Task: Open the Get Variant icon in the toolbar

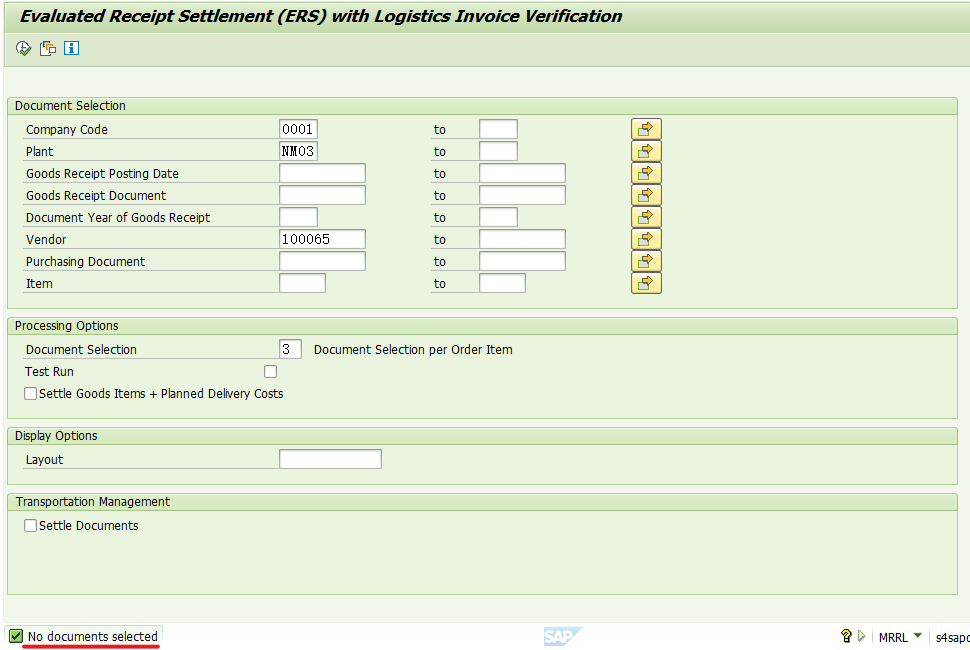Action: coord(48,48)
